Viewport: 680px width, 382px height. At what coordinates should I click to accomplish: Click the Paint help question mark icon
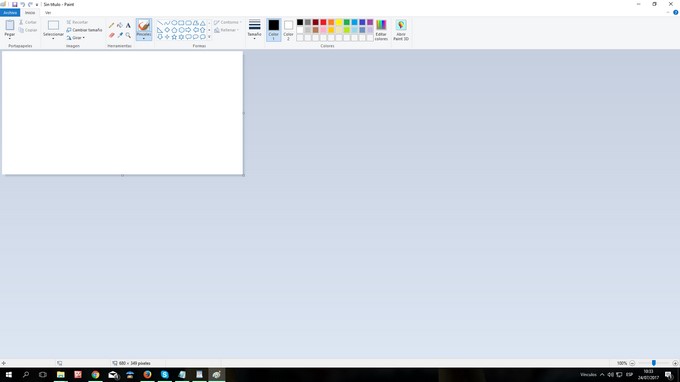(x=676, y=13)
